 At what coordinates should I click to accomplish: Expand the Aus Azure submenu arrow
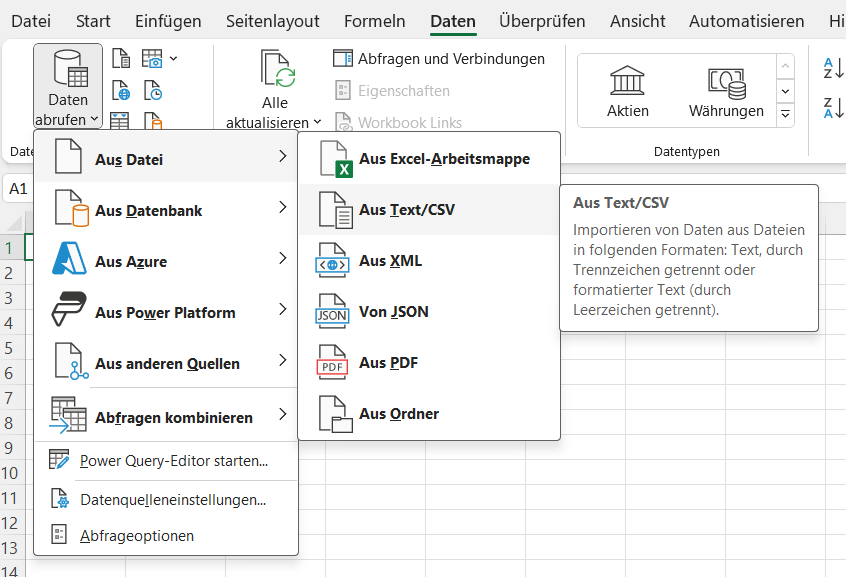point(283,259)
